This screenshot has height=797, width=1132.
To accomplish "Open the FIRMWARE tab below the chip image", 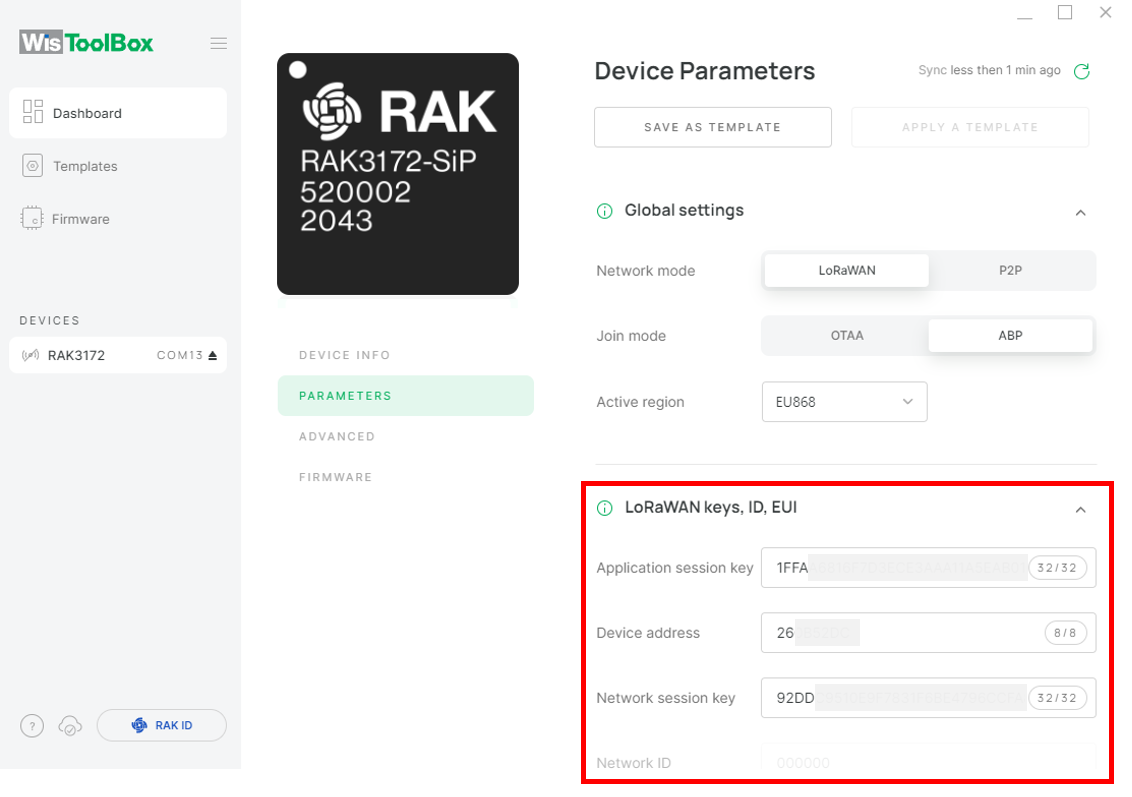I will click(336, 477).
